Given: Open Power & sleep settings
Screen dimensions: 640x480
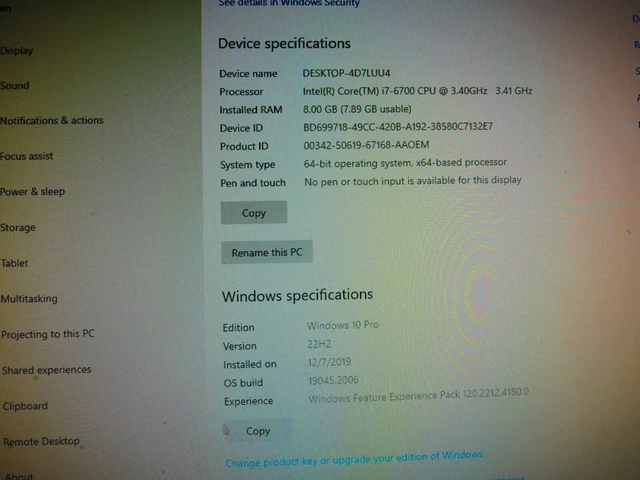Looking at the screenshot, I should point(33,191).
